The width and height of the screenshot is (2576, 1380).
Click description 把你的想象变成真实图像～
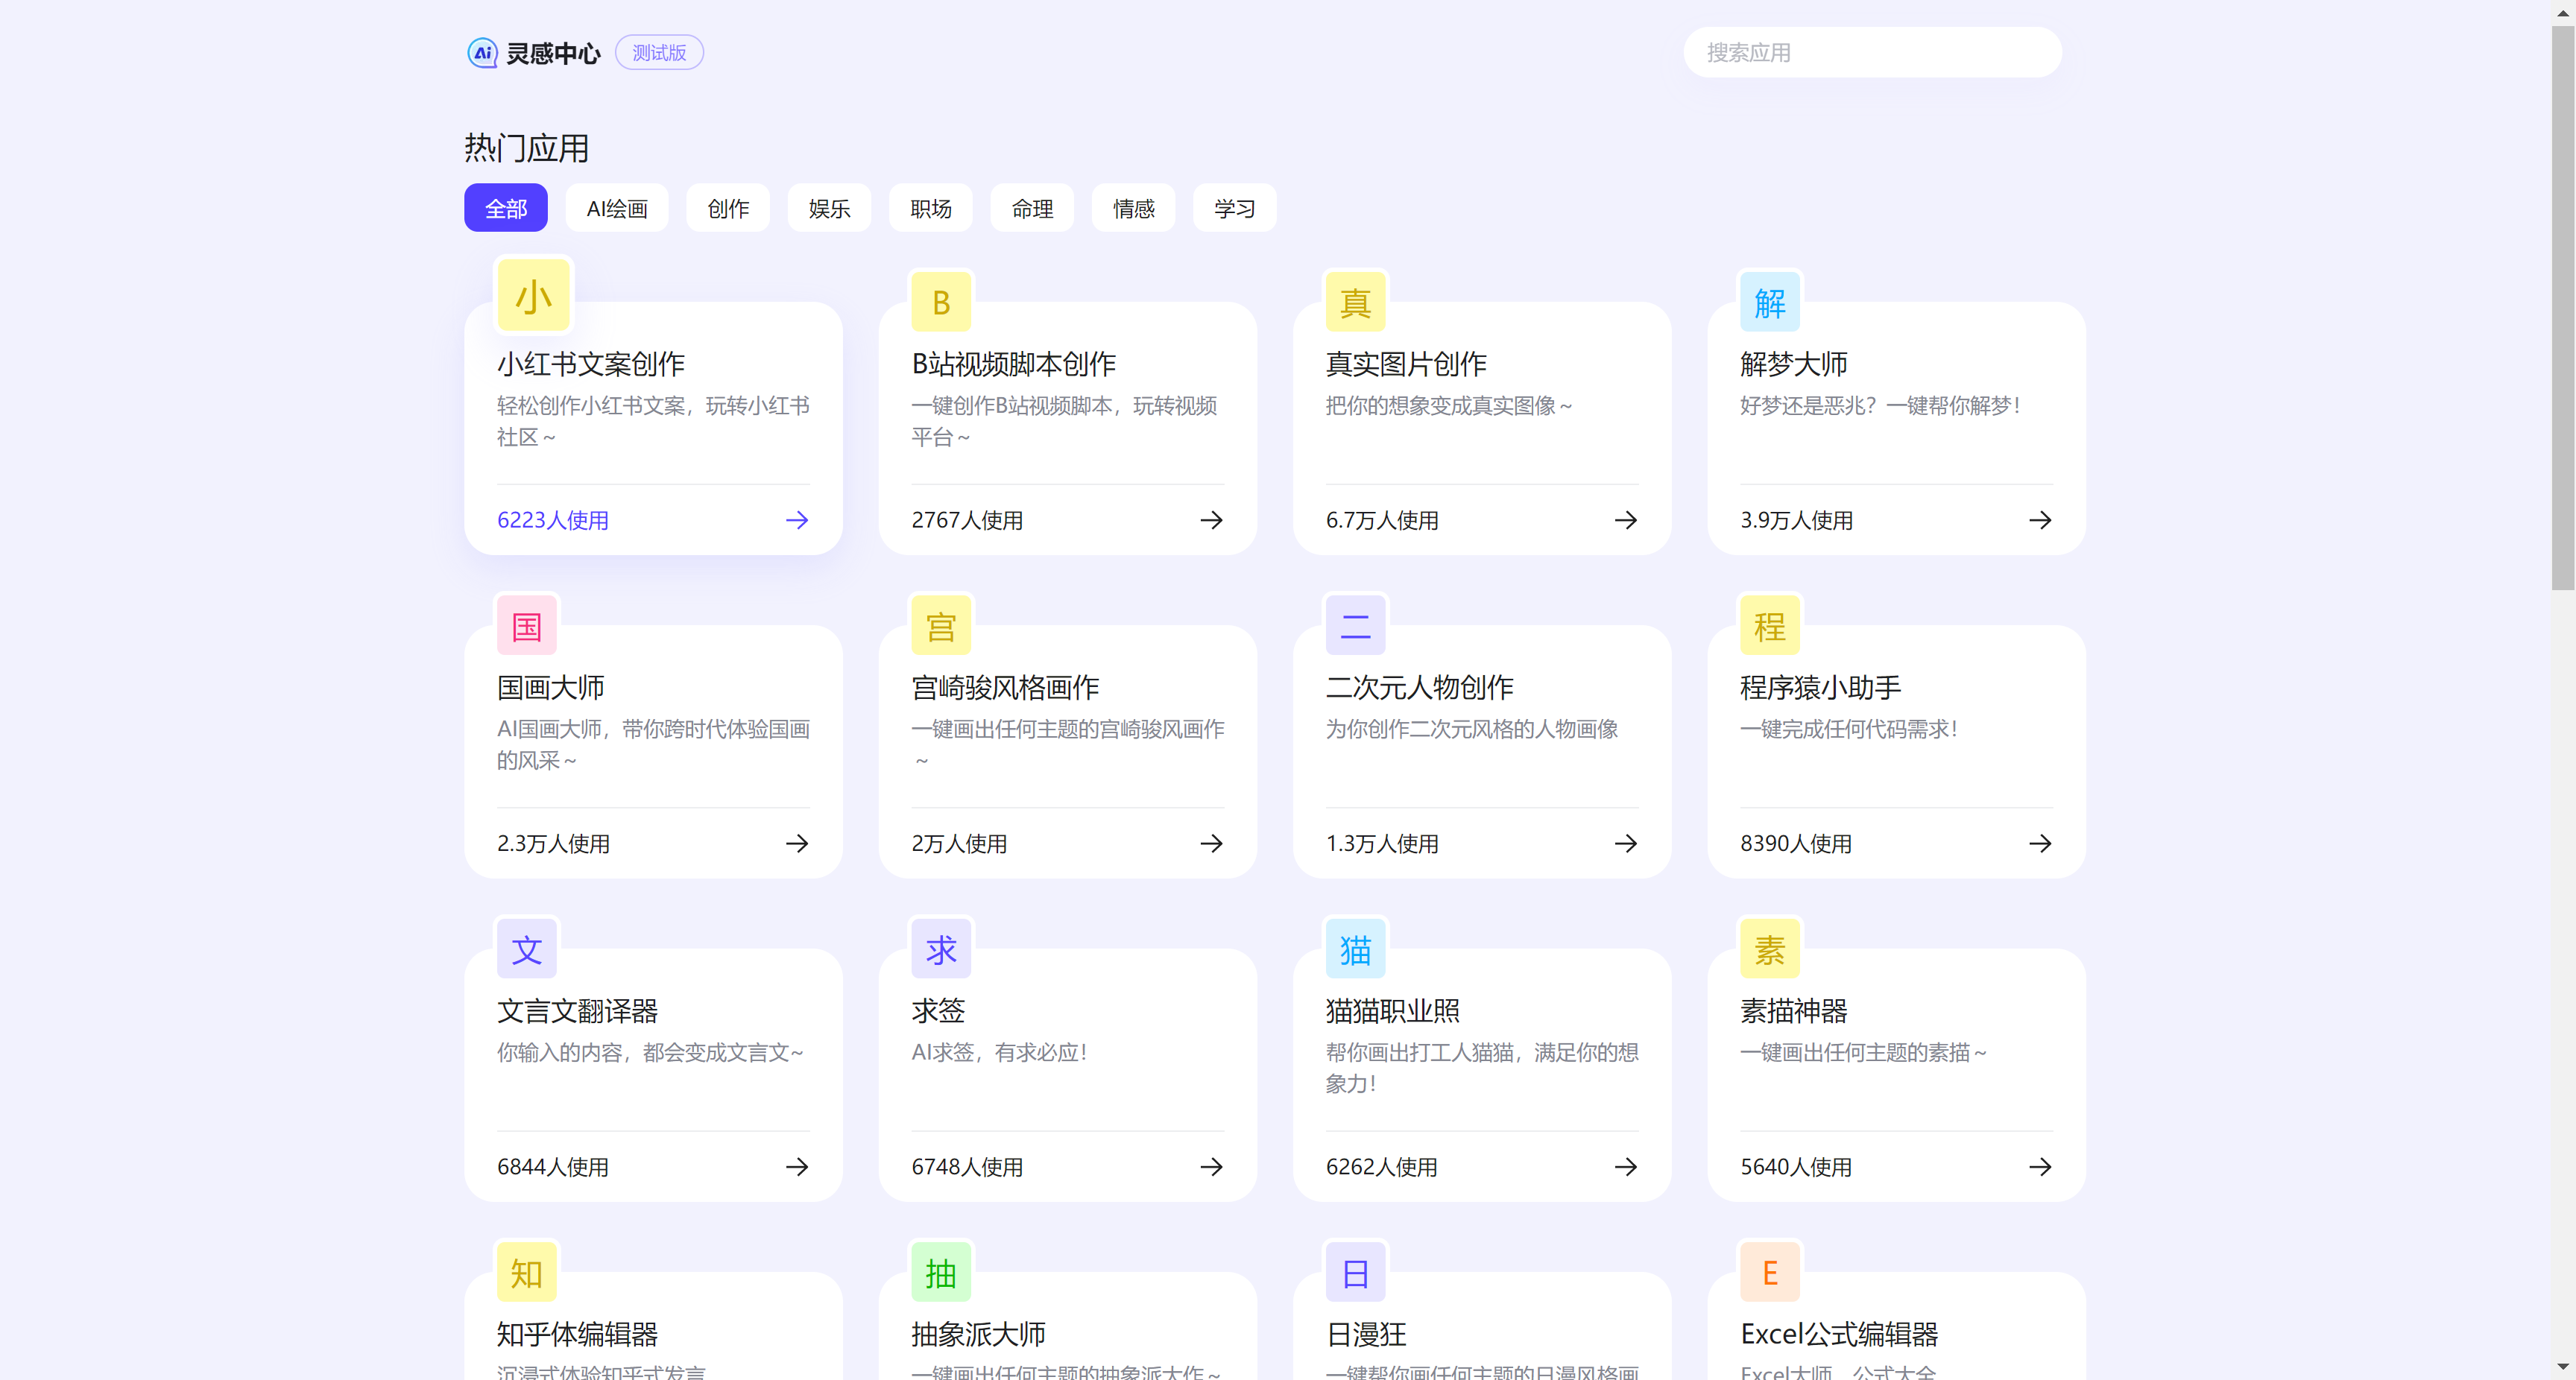1450,406
